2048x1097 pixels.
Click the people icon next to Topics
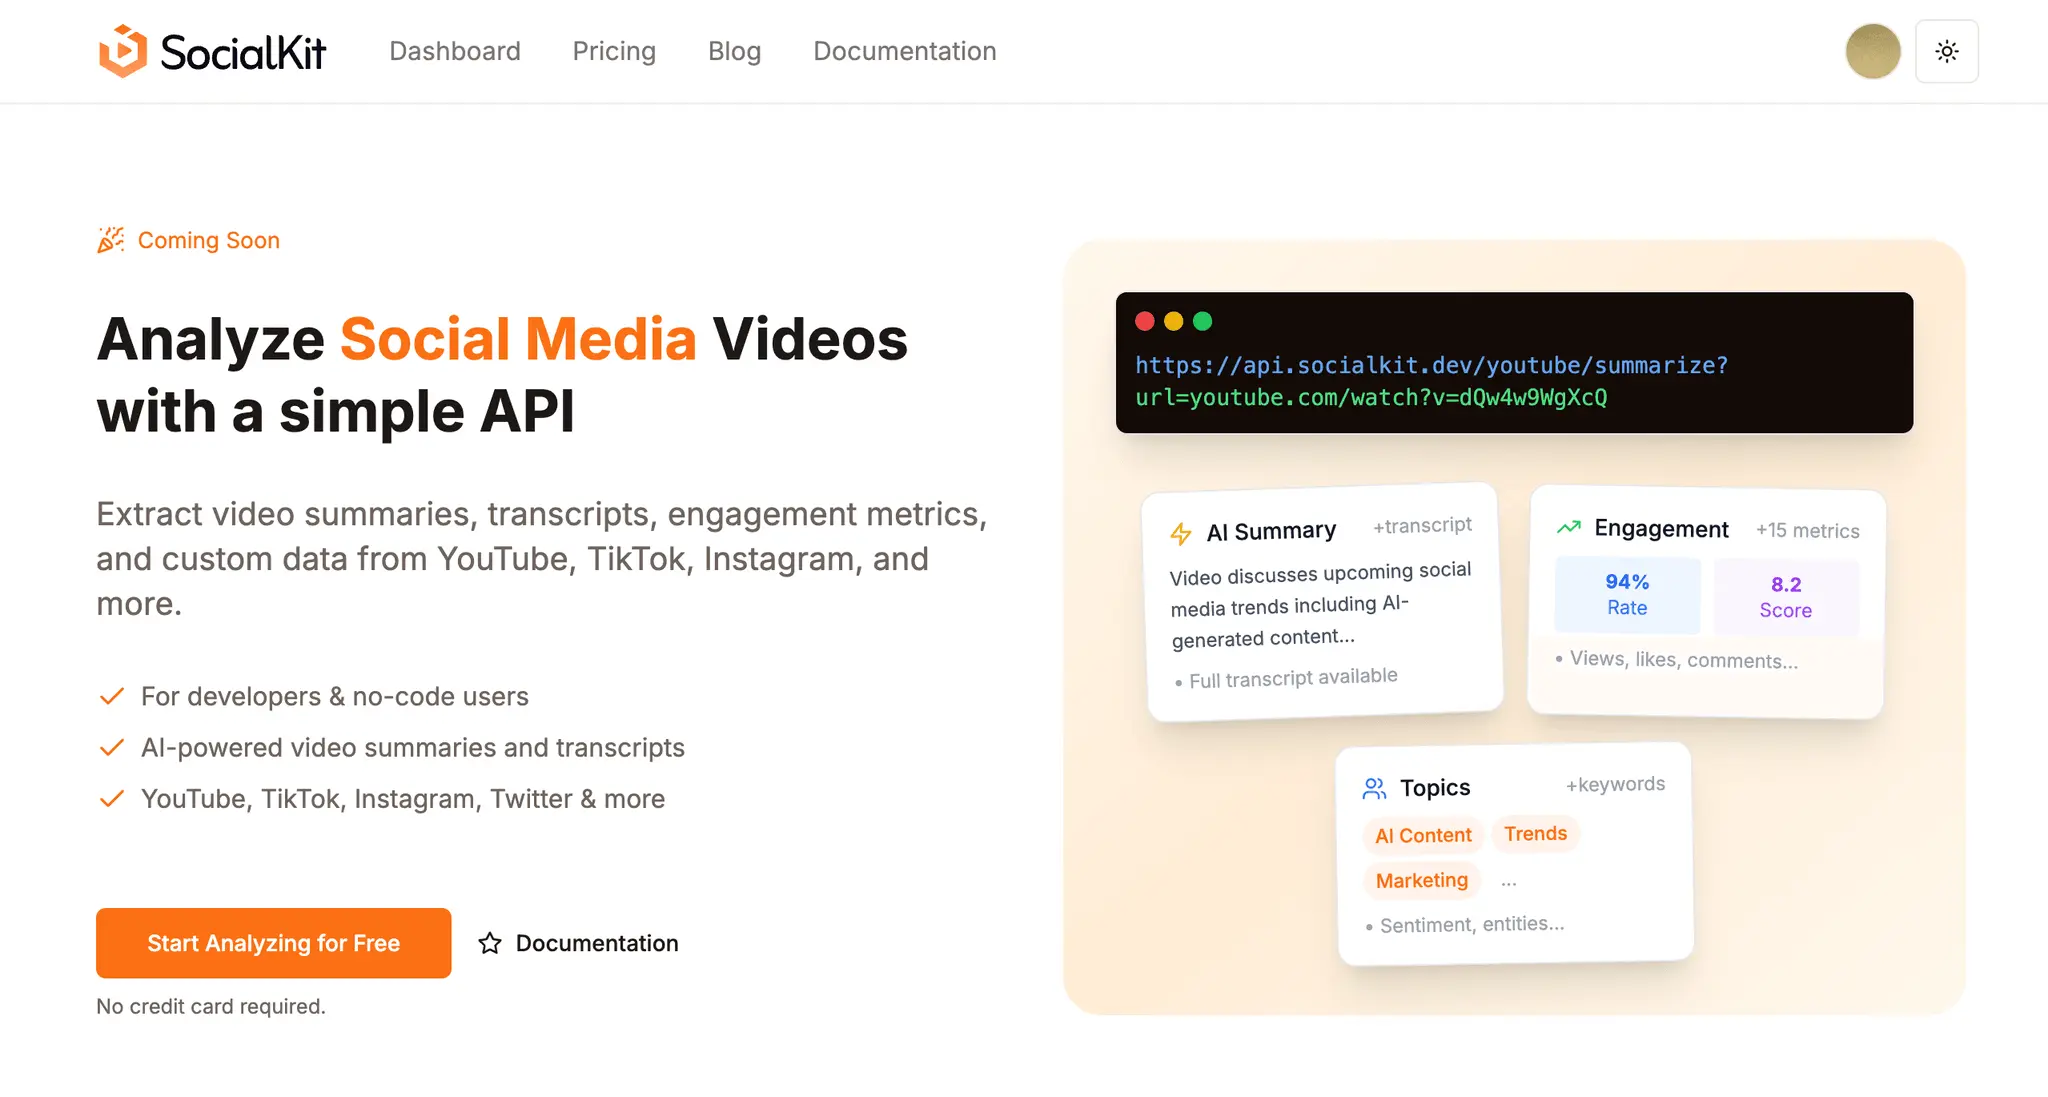pos(1374,789)
